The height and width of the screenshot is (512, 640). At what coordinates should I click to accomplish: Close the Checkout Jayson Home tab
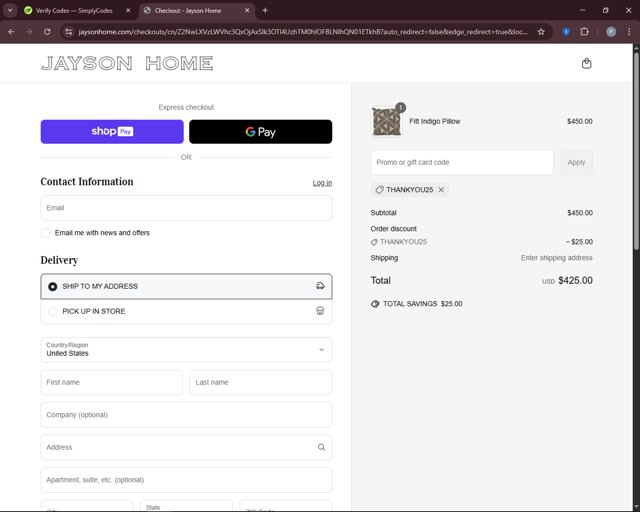tap(247, 11)
